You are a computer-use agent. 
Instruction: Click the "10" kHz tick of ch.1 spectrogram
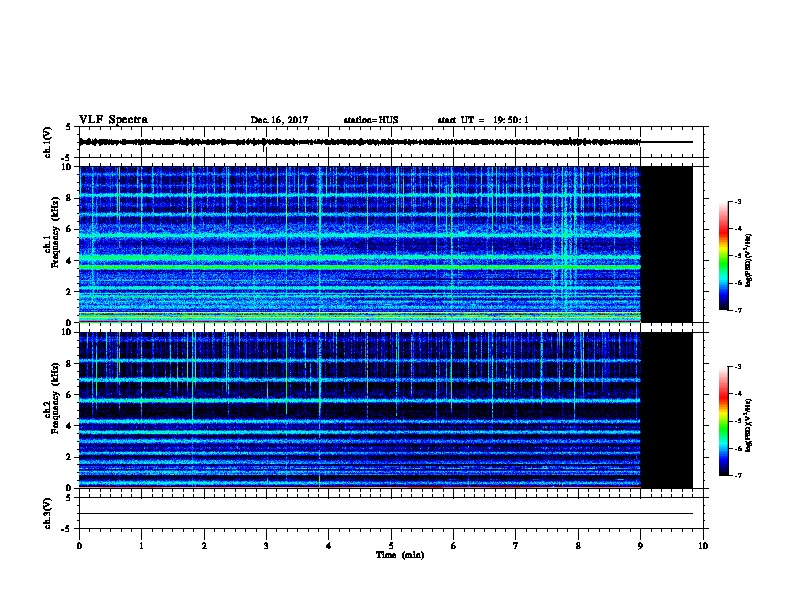tap(67, 167)
